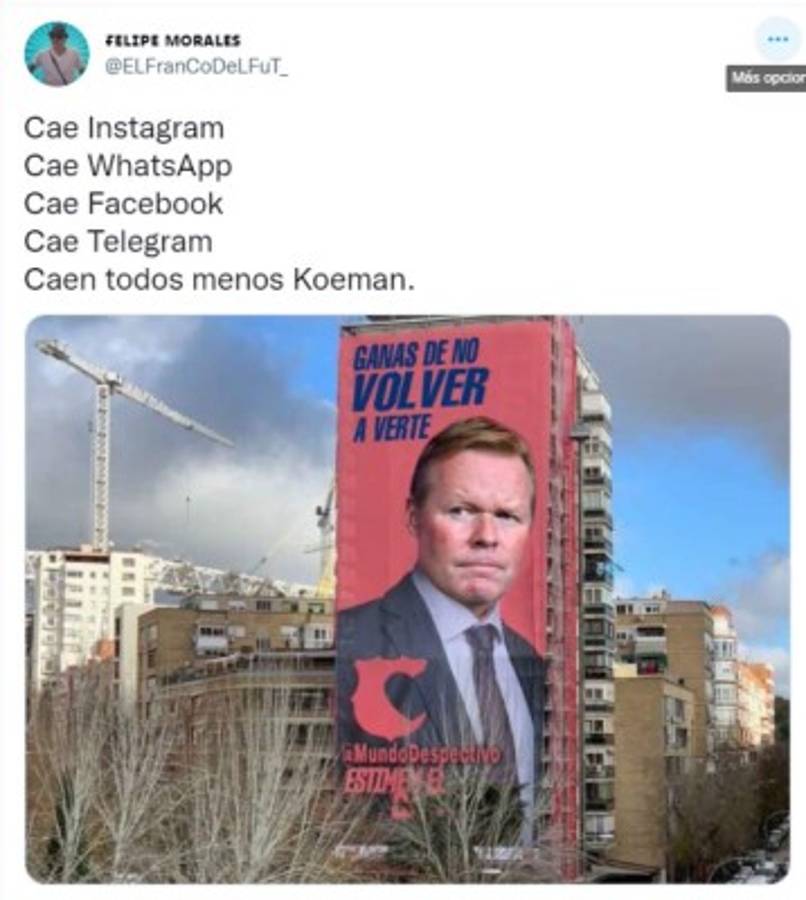Click the "Más opciones" tooltip label
806x900 pixels.
coord(766,79)
